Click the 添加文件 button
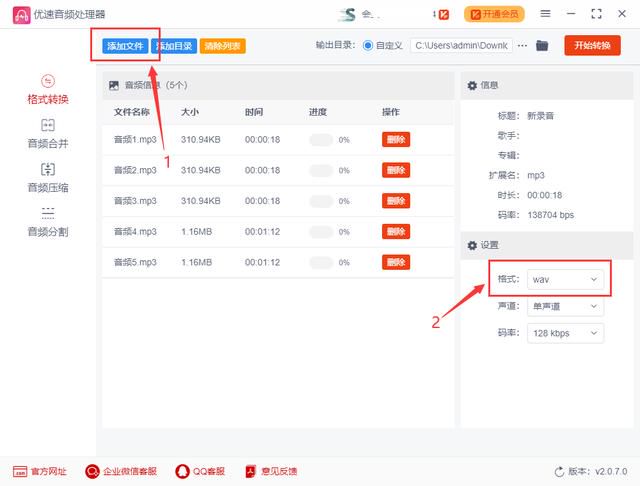640x486 pixels. [125, 46]
